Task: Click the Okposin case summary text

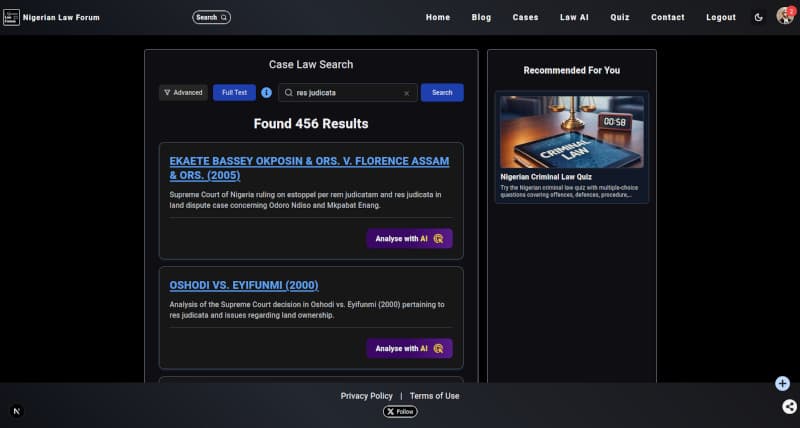Action: 306,200
